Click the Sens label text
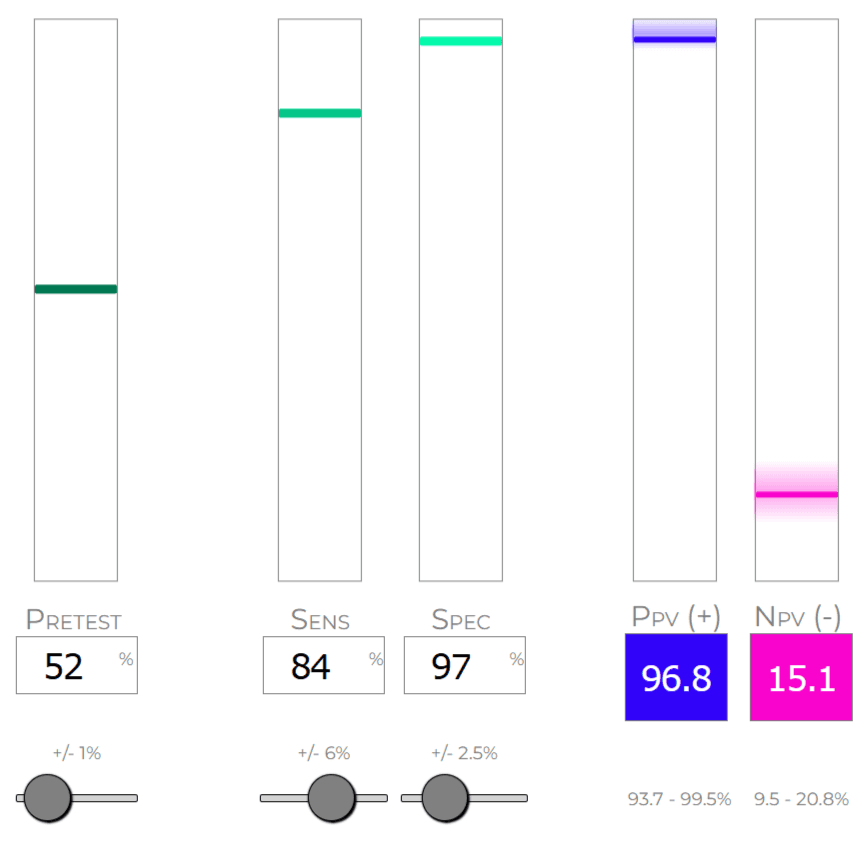Image resolution: width=867 pixels, height=867 pixels. coord(320,619)
